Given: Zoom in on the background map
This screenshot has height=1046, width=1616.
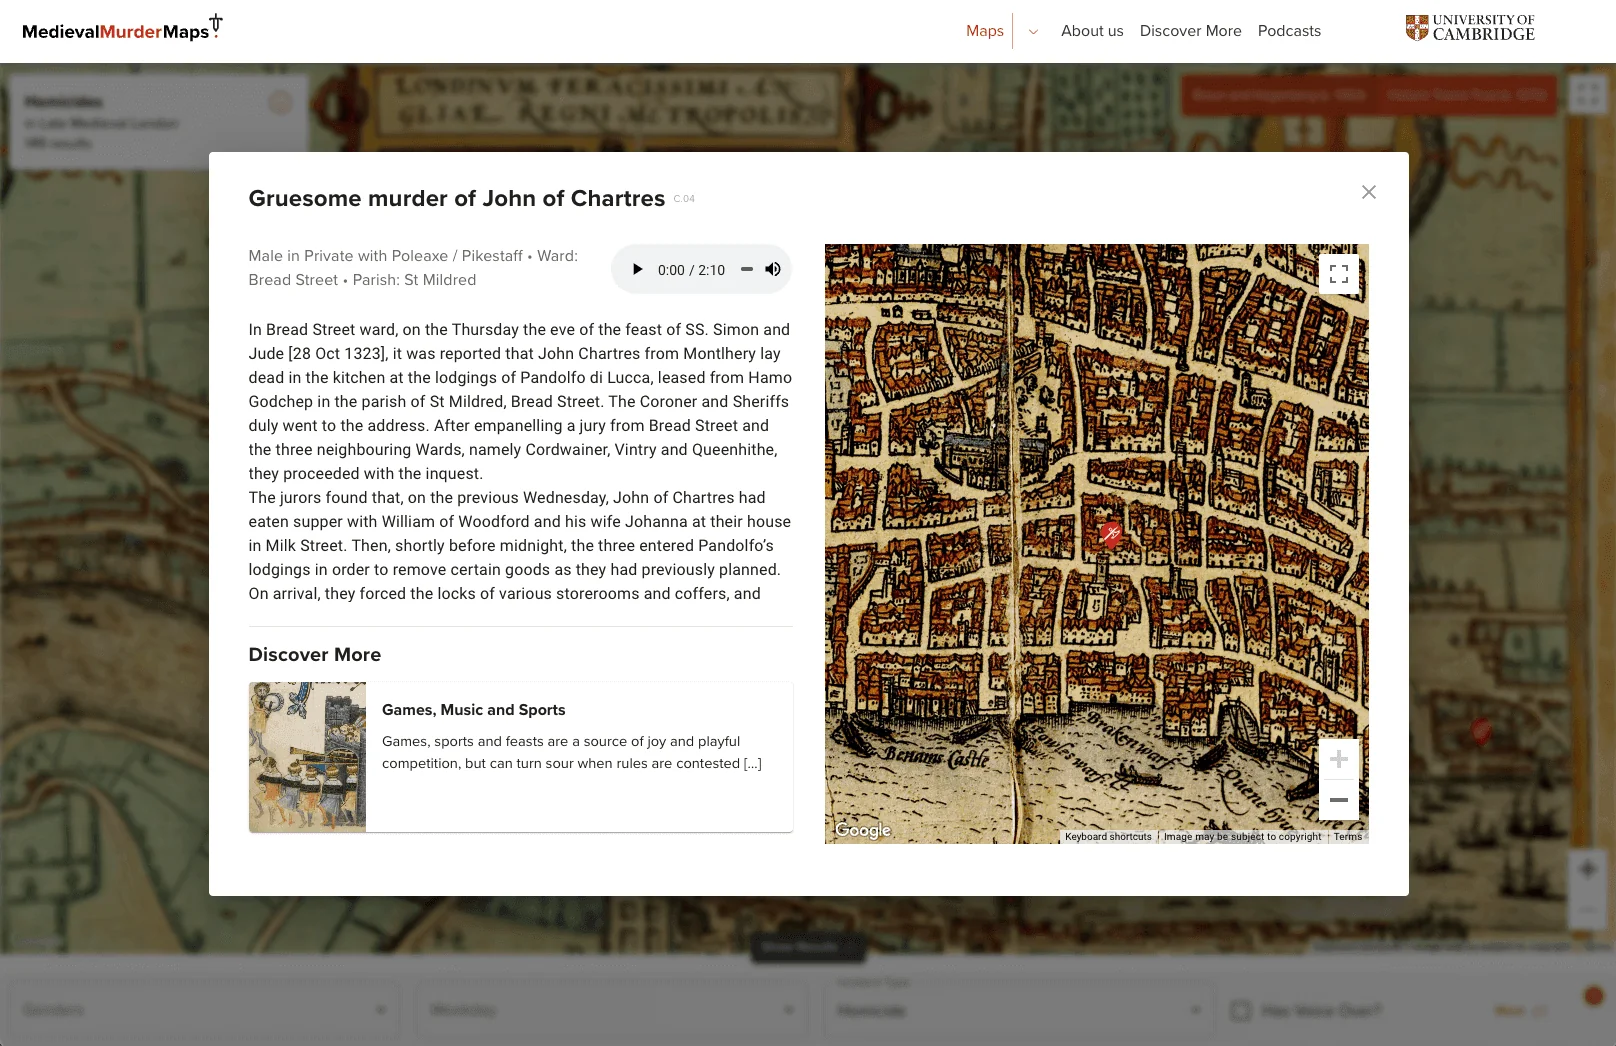Looking at the screenshot, I should pos(1587,869).
